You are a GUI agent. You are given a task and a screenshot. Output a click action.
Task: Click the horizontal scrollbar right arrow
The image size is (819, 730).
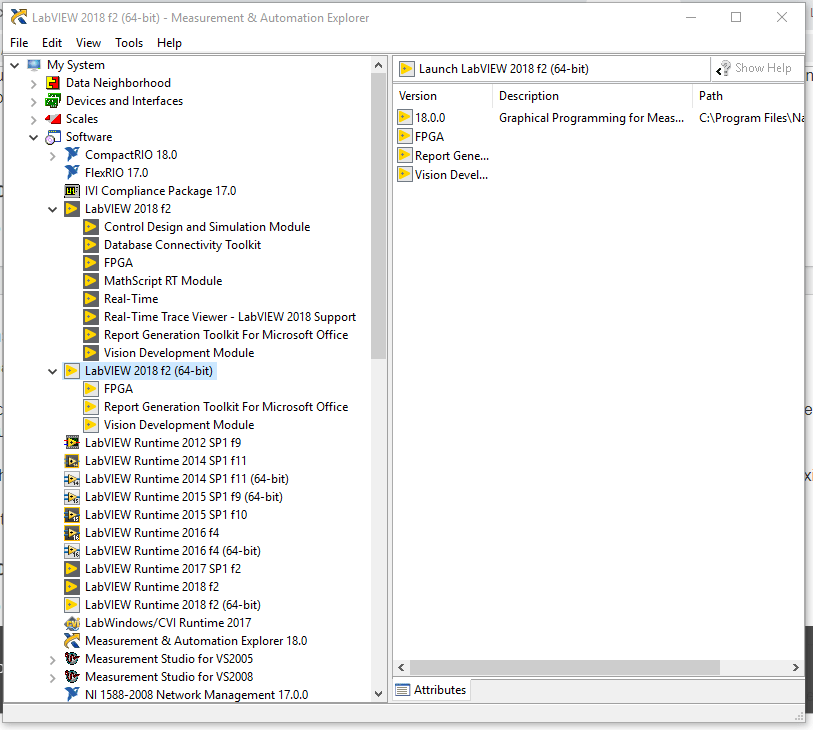click(795, 667)
